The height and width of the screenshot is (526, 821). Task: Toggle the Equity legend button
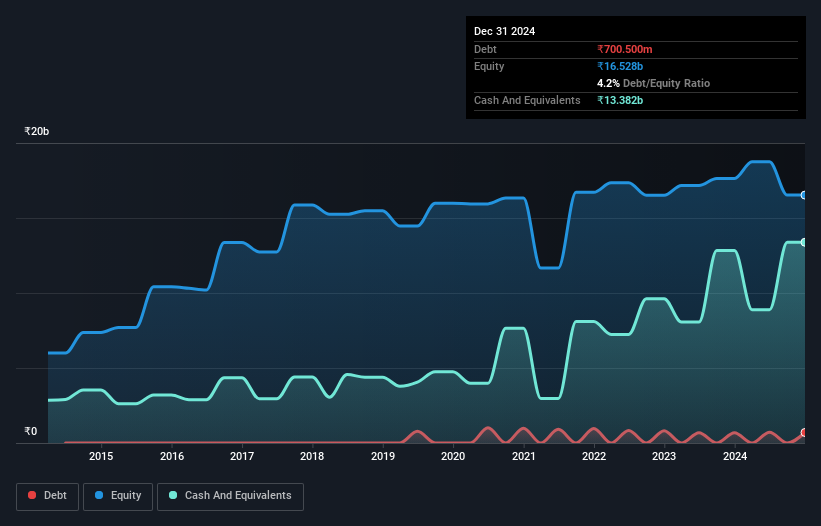(x=118, y=496)
